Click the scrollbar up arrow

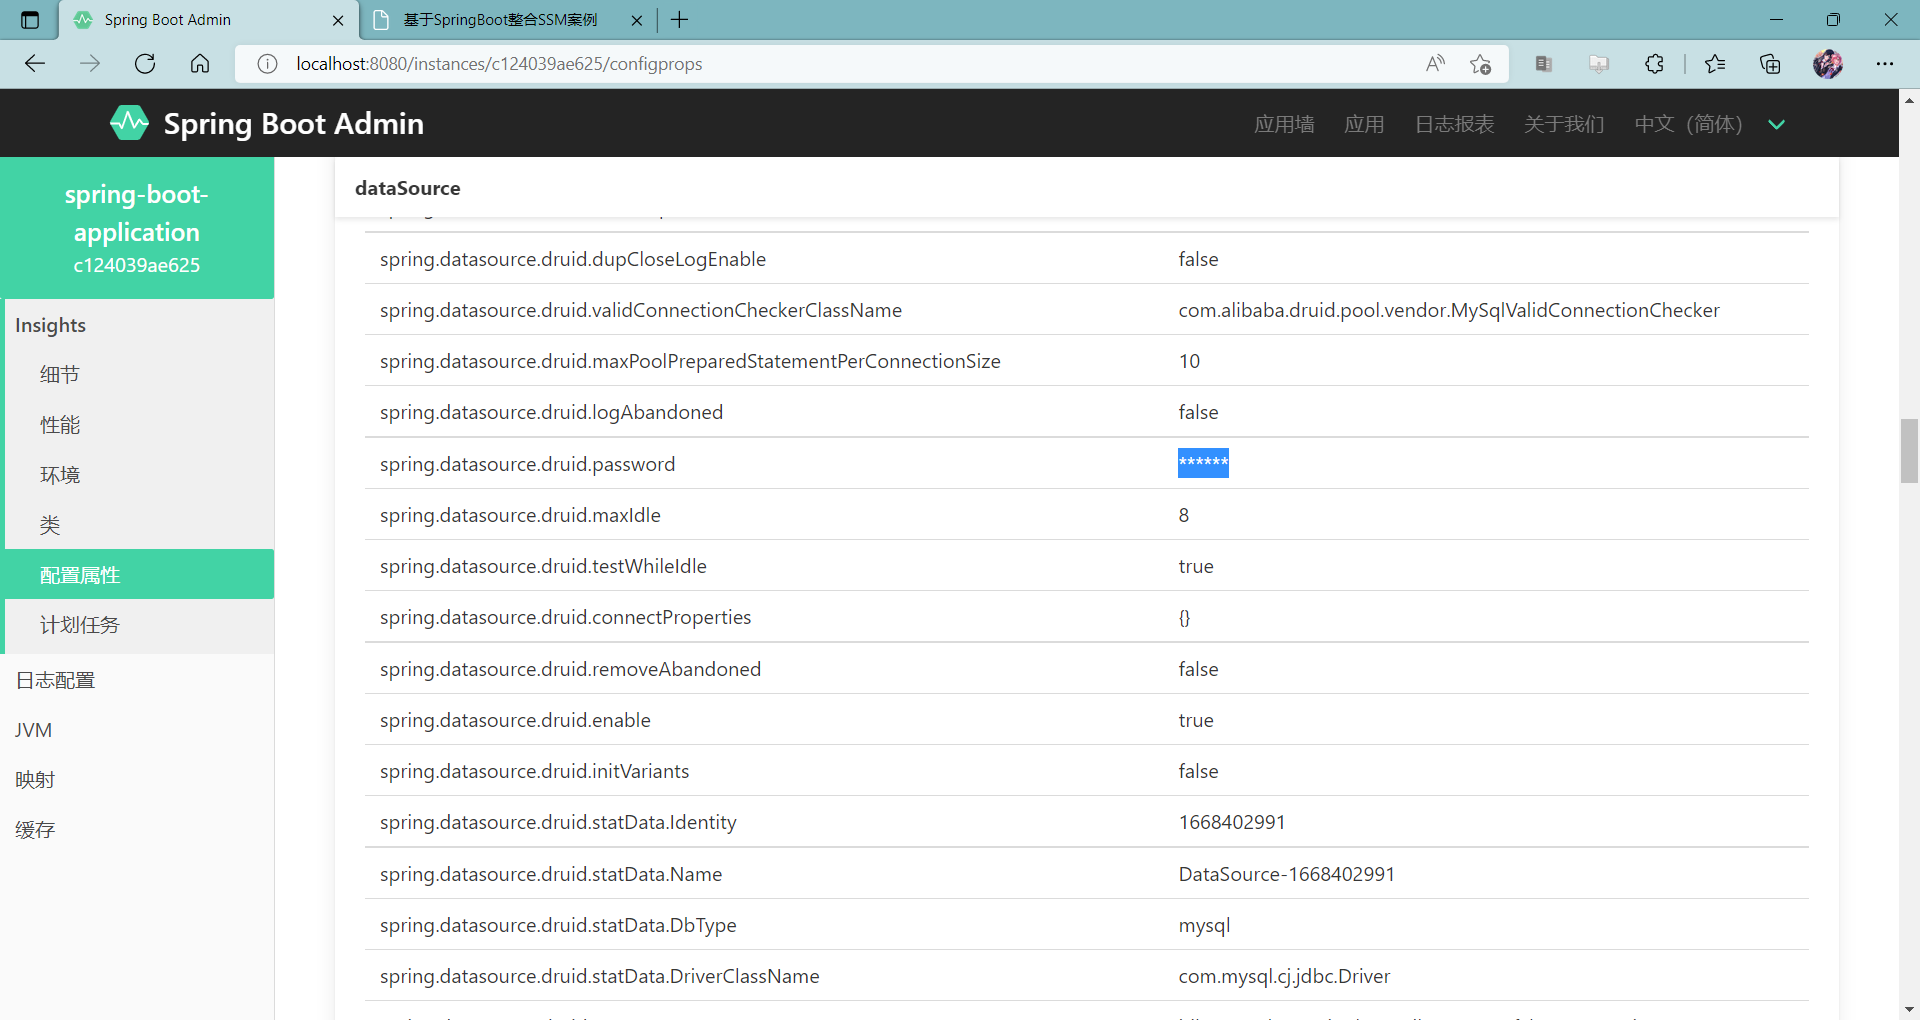1909,99
